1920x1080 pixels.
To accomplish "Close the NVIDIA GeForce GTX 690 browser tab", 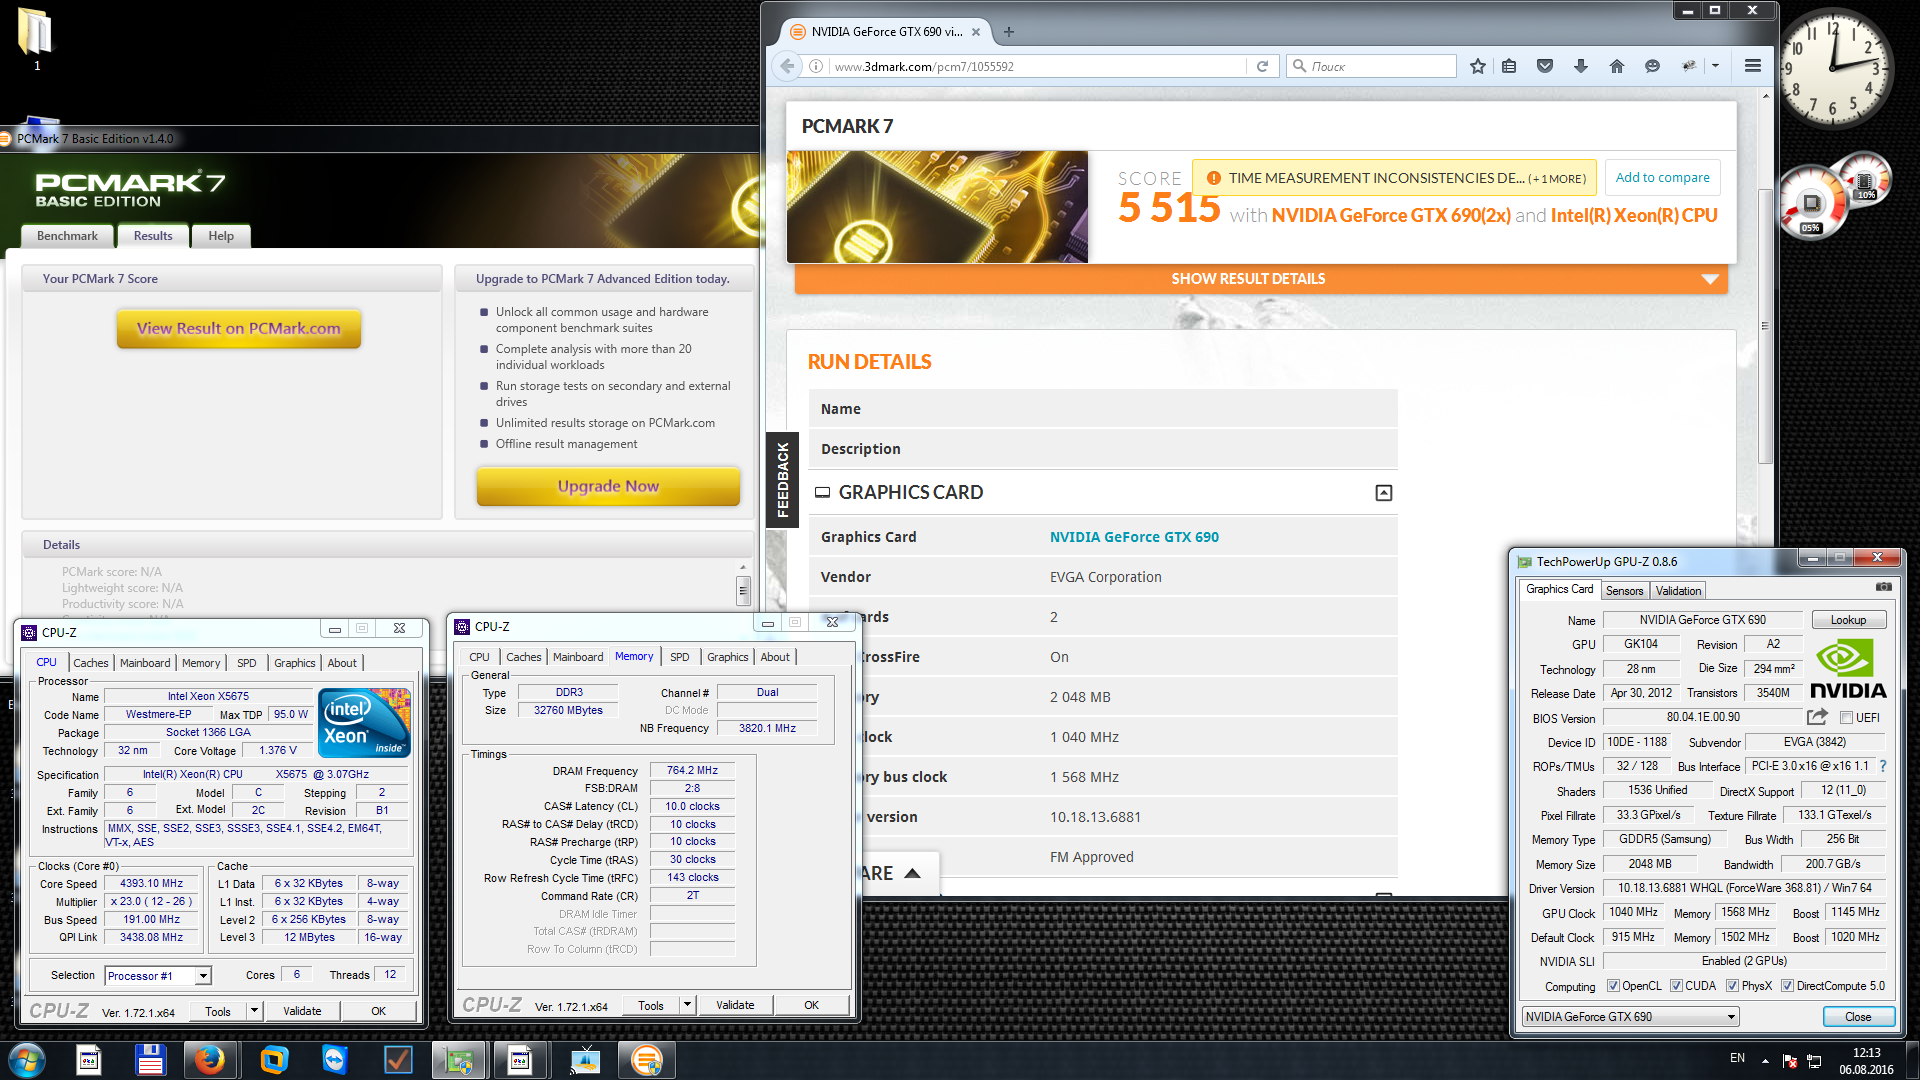I will click(976, 32).
